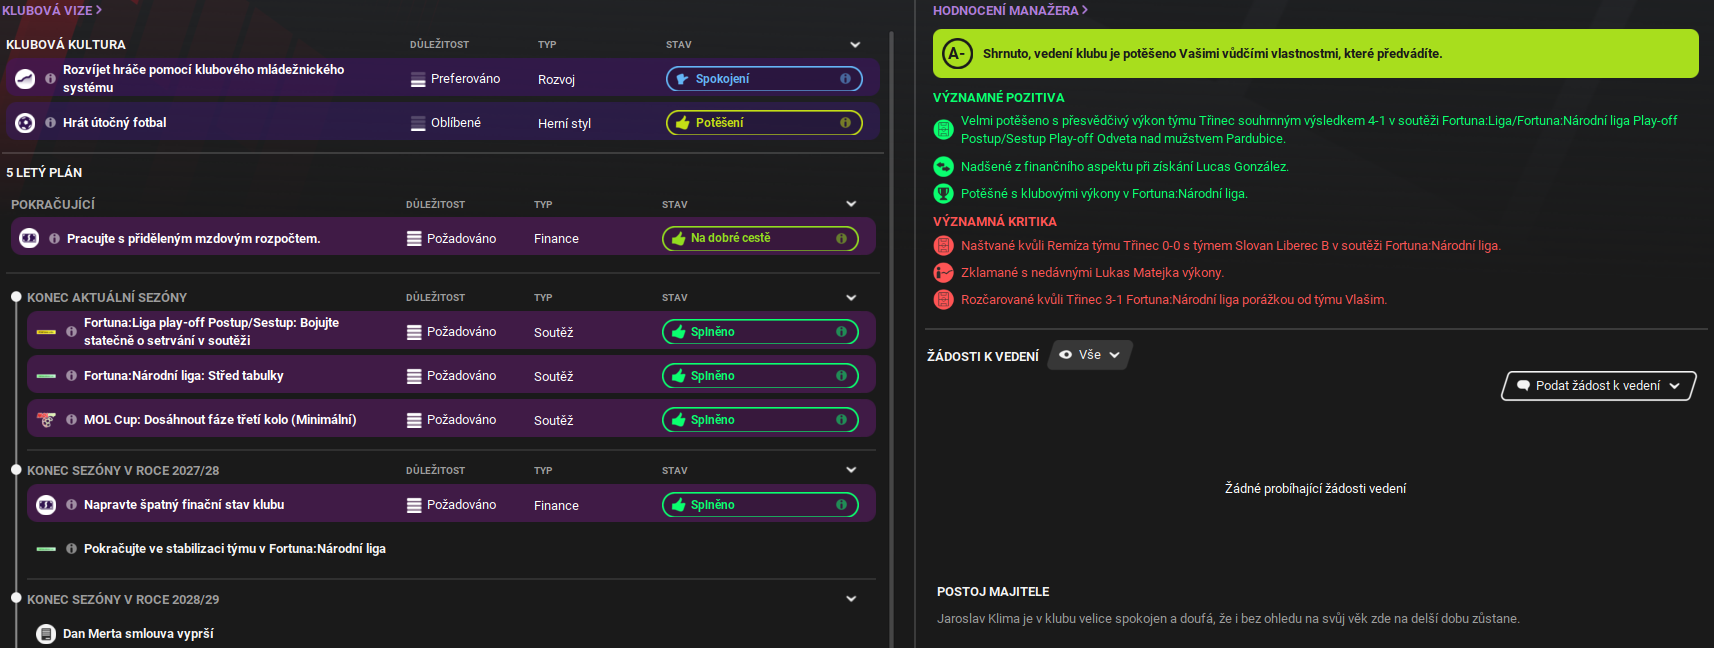Image resolution: width=1714 pixels, height=648 pixels.
Task: Click the MOL Cup trophy icon
Action: click(46, 420)
